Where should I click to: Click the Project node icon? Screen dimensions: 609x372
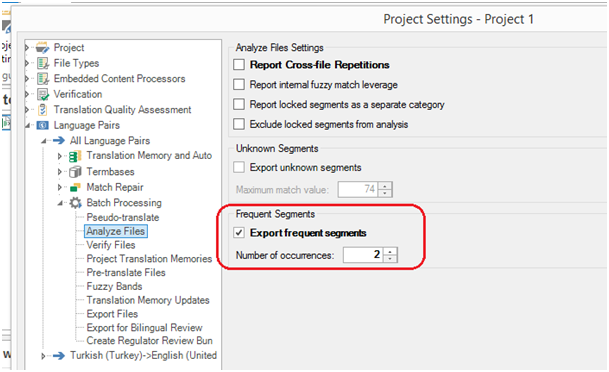42,48
